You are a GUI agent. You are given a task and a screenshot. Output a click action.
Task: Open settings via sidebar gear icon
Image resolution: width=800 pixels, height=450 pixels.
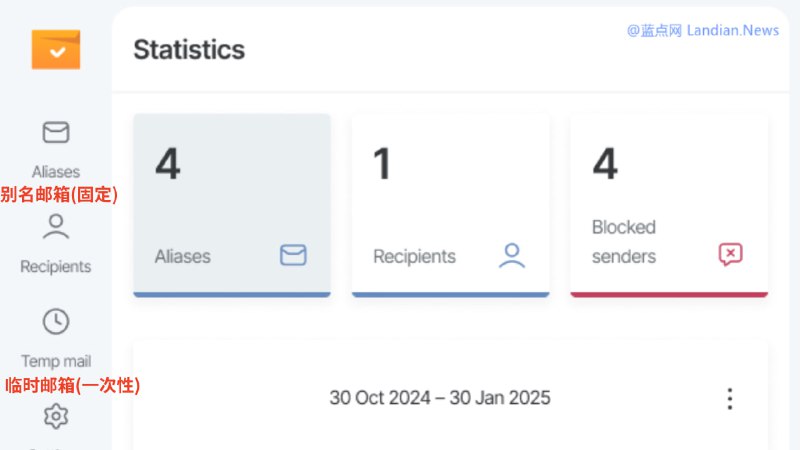(56, 416)
